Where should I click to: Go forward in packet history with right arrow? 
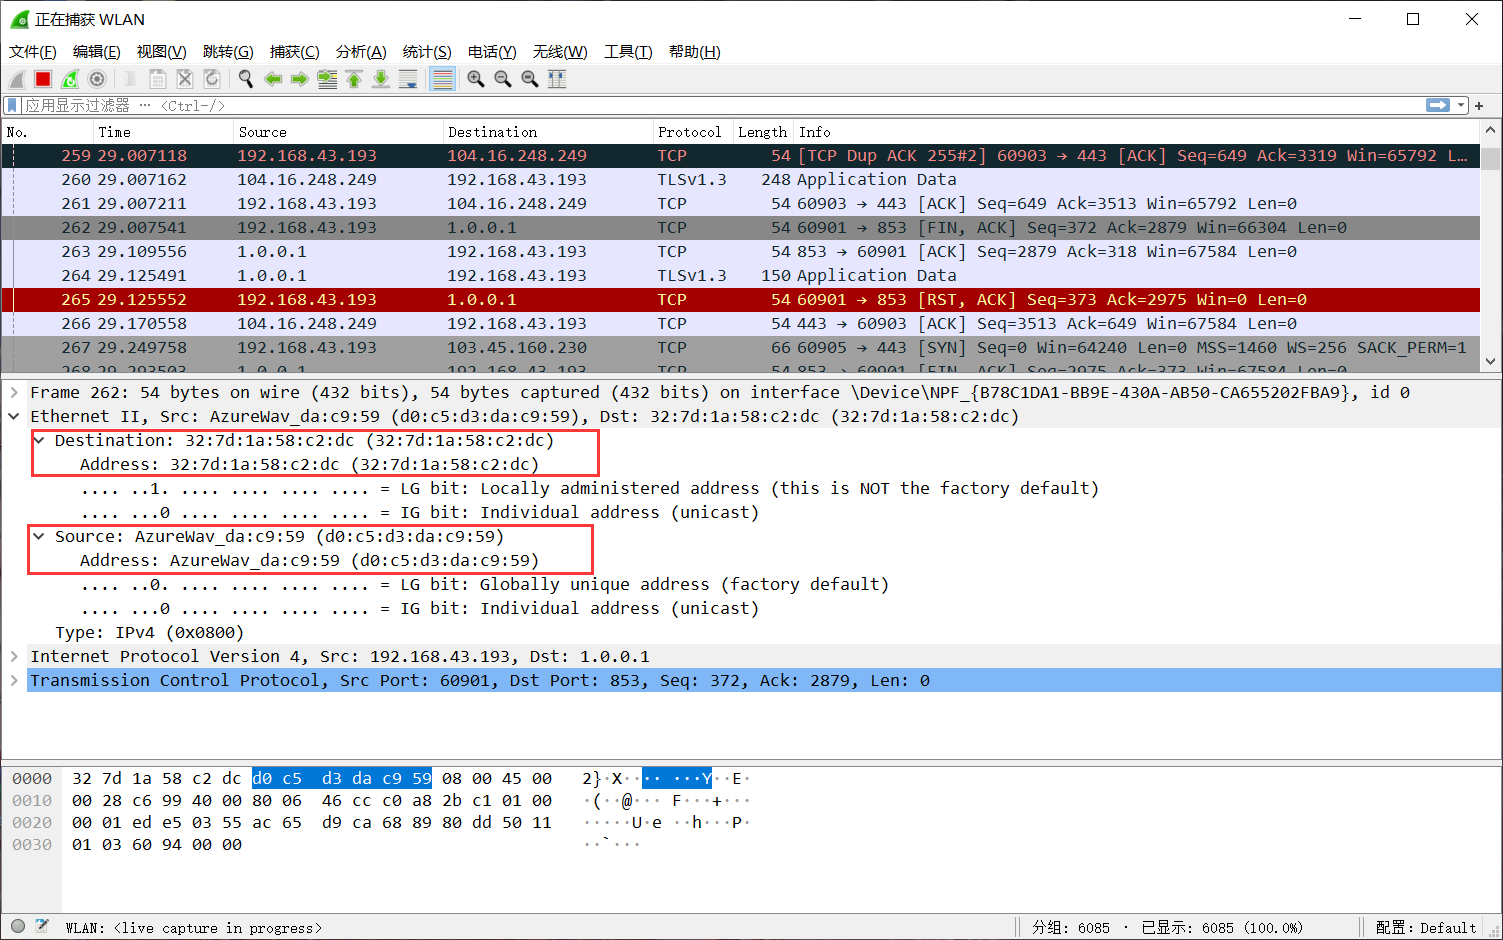click(x=299, y=79)
